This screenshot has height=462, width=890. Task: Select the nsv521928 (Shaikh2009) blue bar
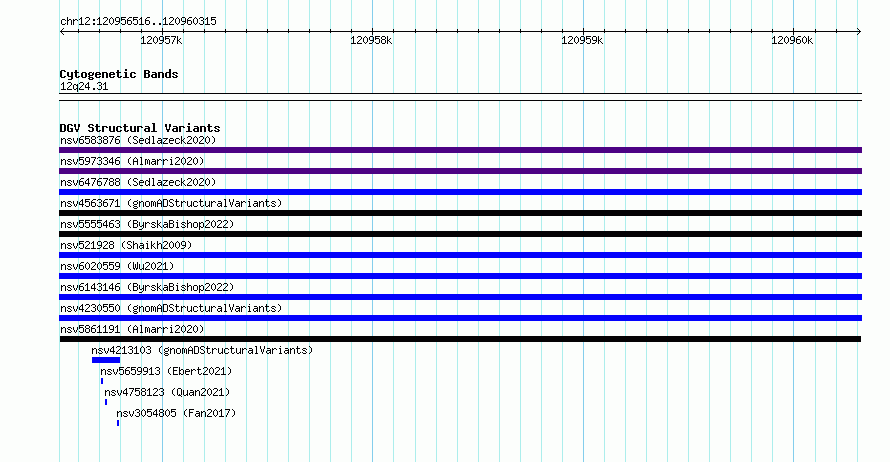click(460, 255)
